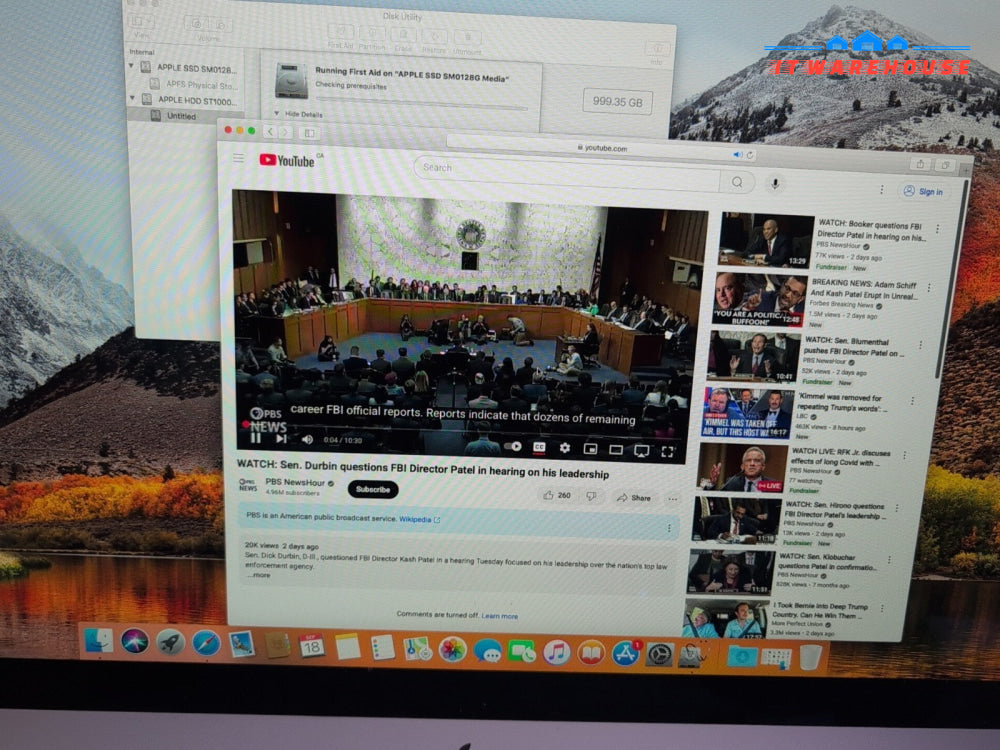Viewport: 1000px width, 750px height.
Task: Open App Store from the Dock
Action: point(625,654)
